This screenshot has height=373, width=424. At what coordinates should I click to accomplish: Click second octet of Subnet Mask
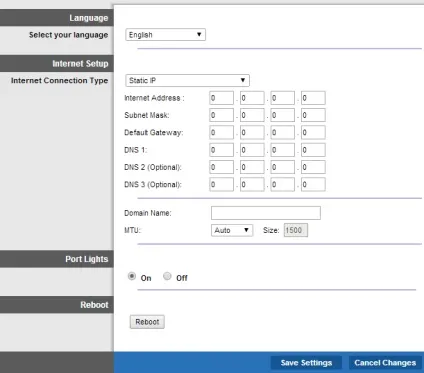[252, 115]
